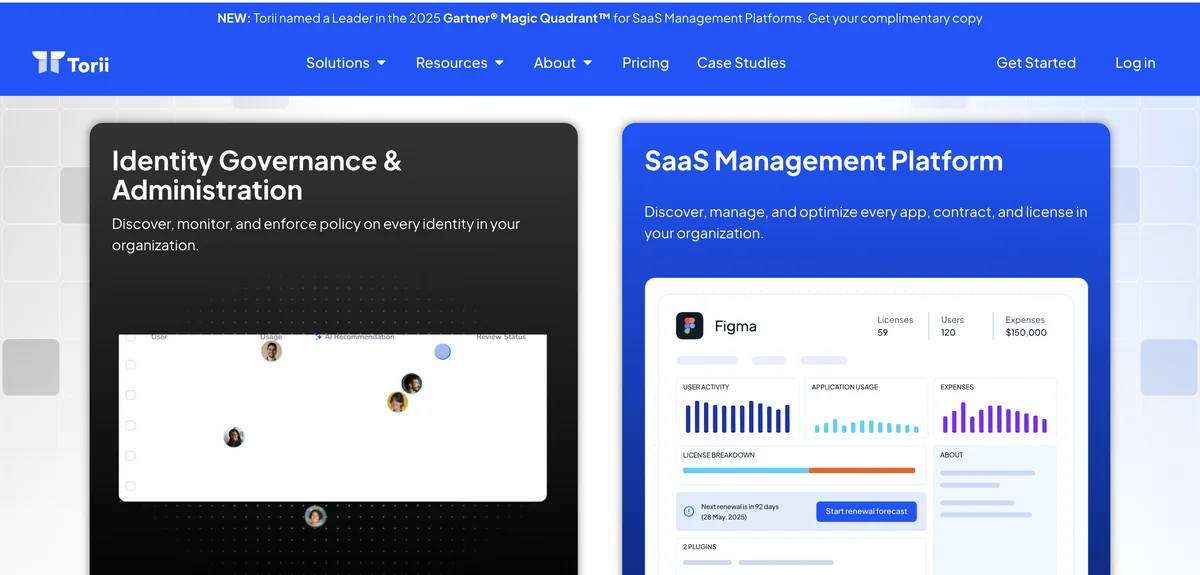Open the Gartner Magic Quadrant announcement banner
Viewport: 1200px width, 575px height.
pyautogui.click(x=600, y=18)
